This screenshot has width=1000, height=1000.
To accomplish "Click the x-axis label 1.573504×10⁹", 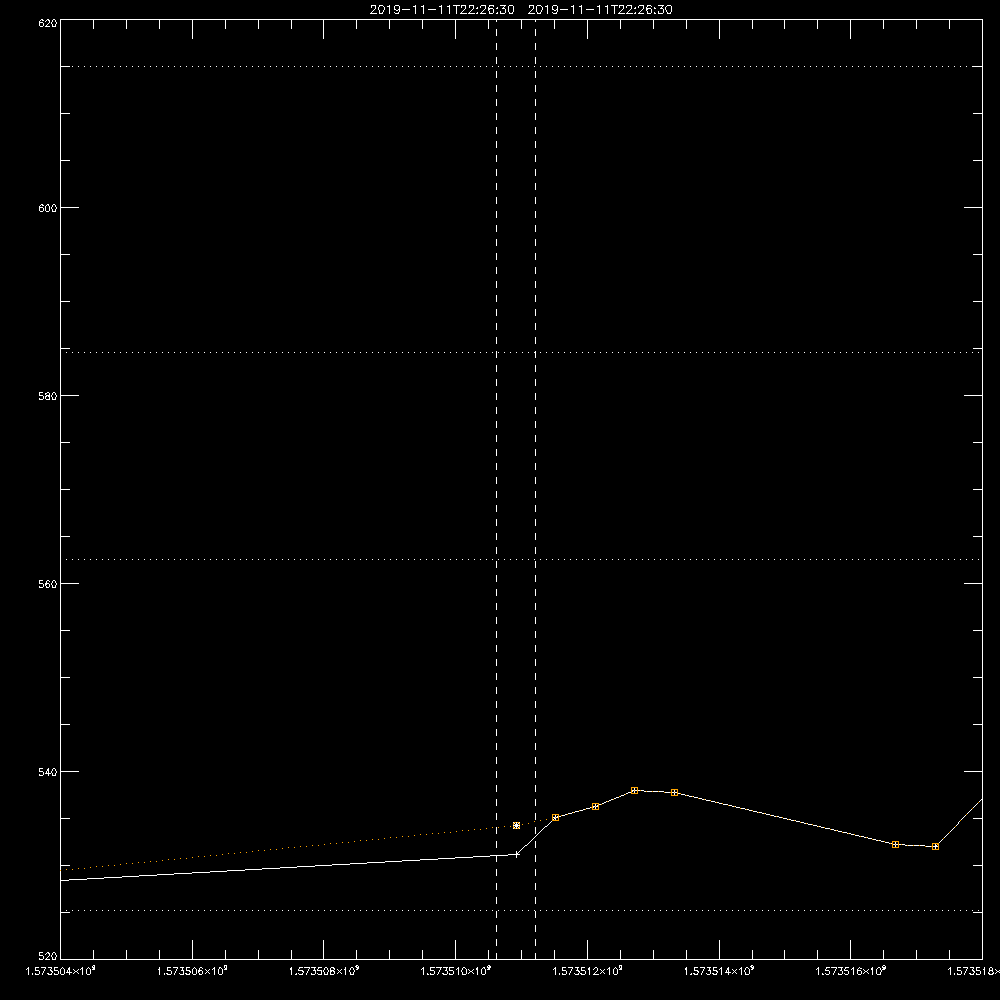I will (60, 971).
